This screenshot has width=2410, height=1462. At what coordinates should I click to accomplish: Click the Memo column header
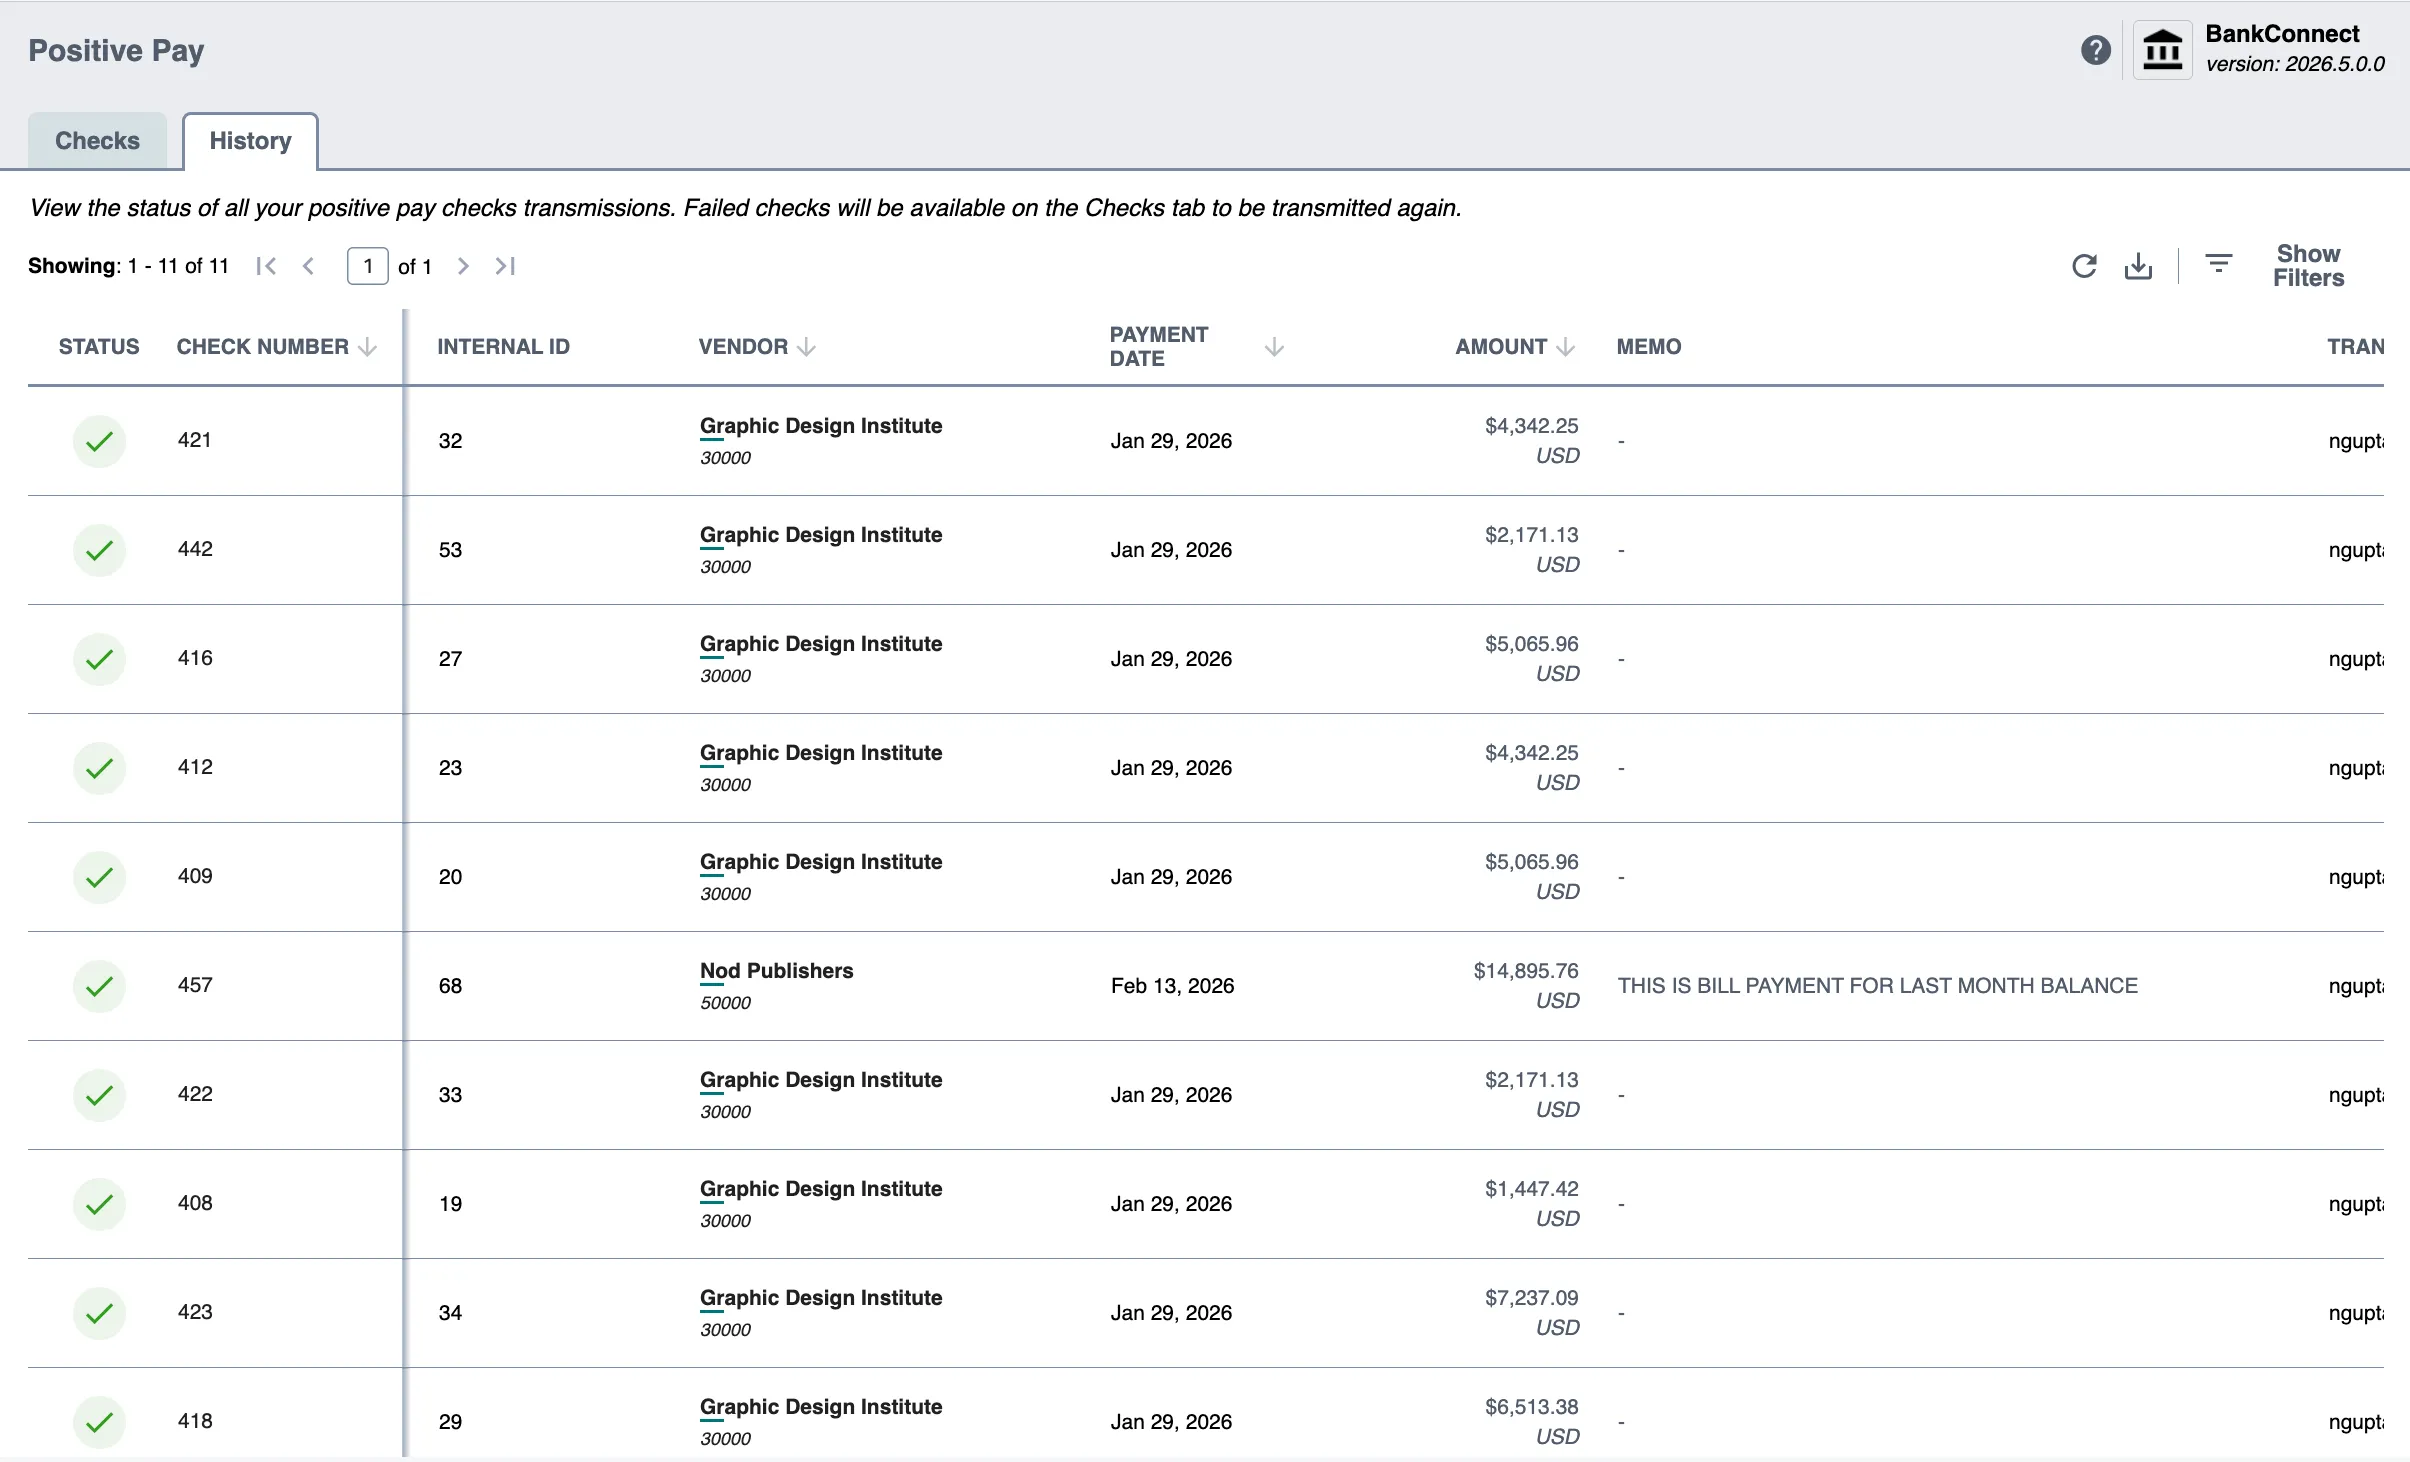point(1649,347)
